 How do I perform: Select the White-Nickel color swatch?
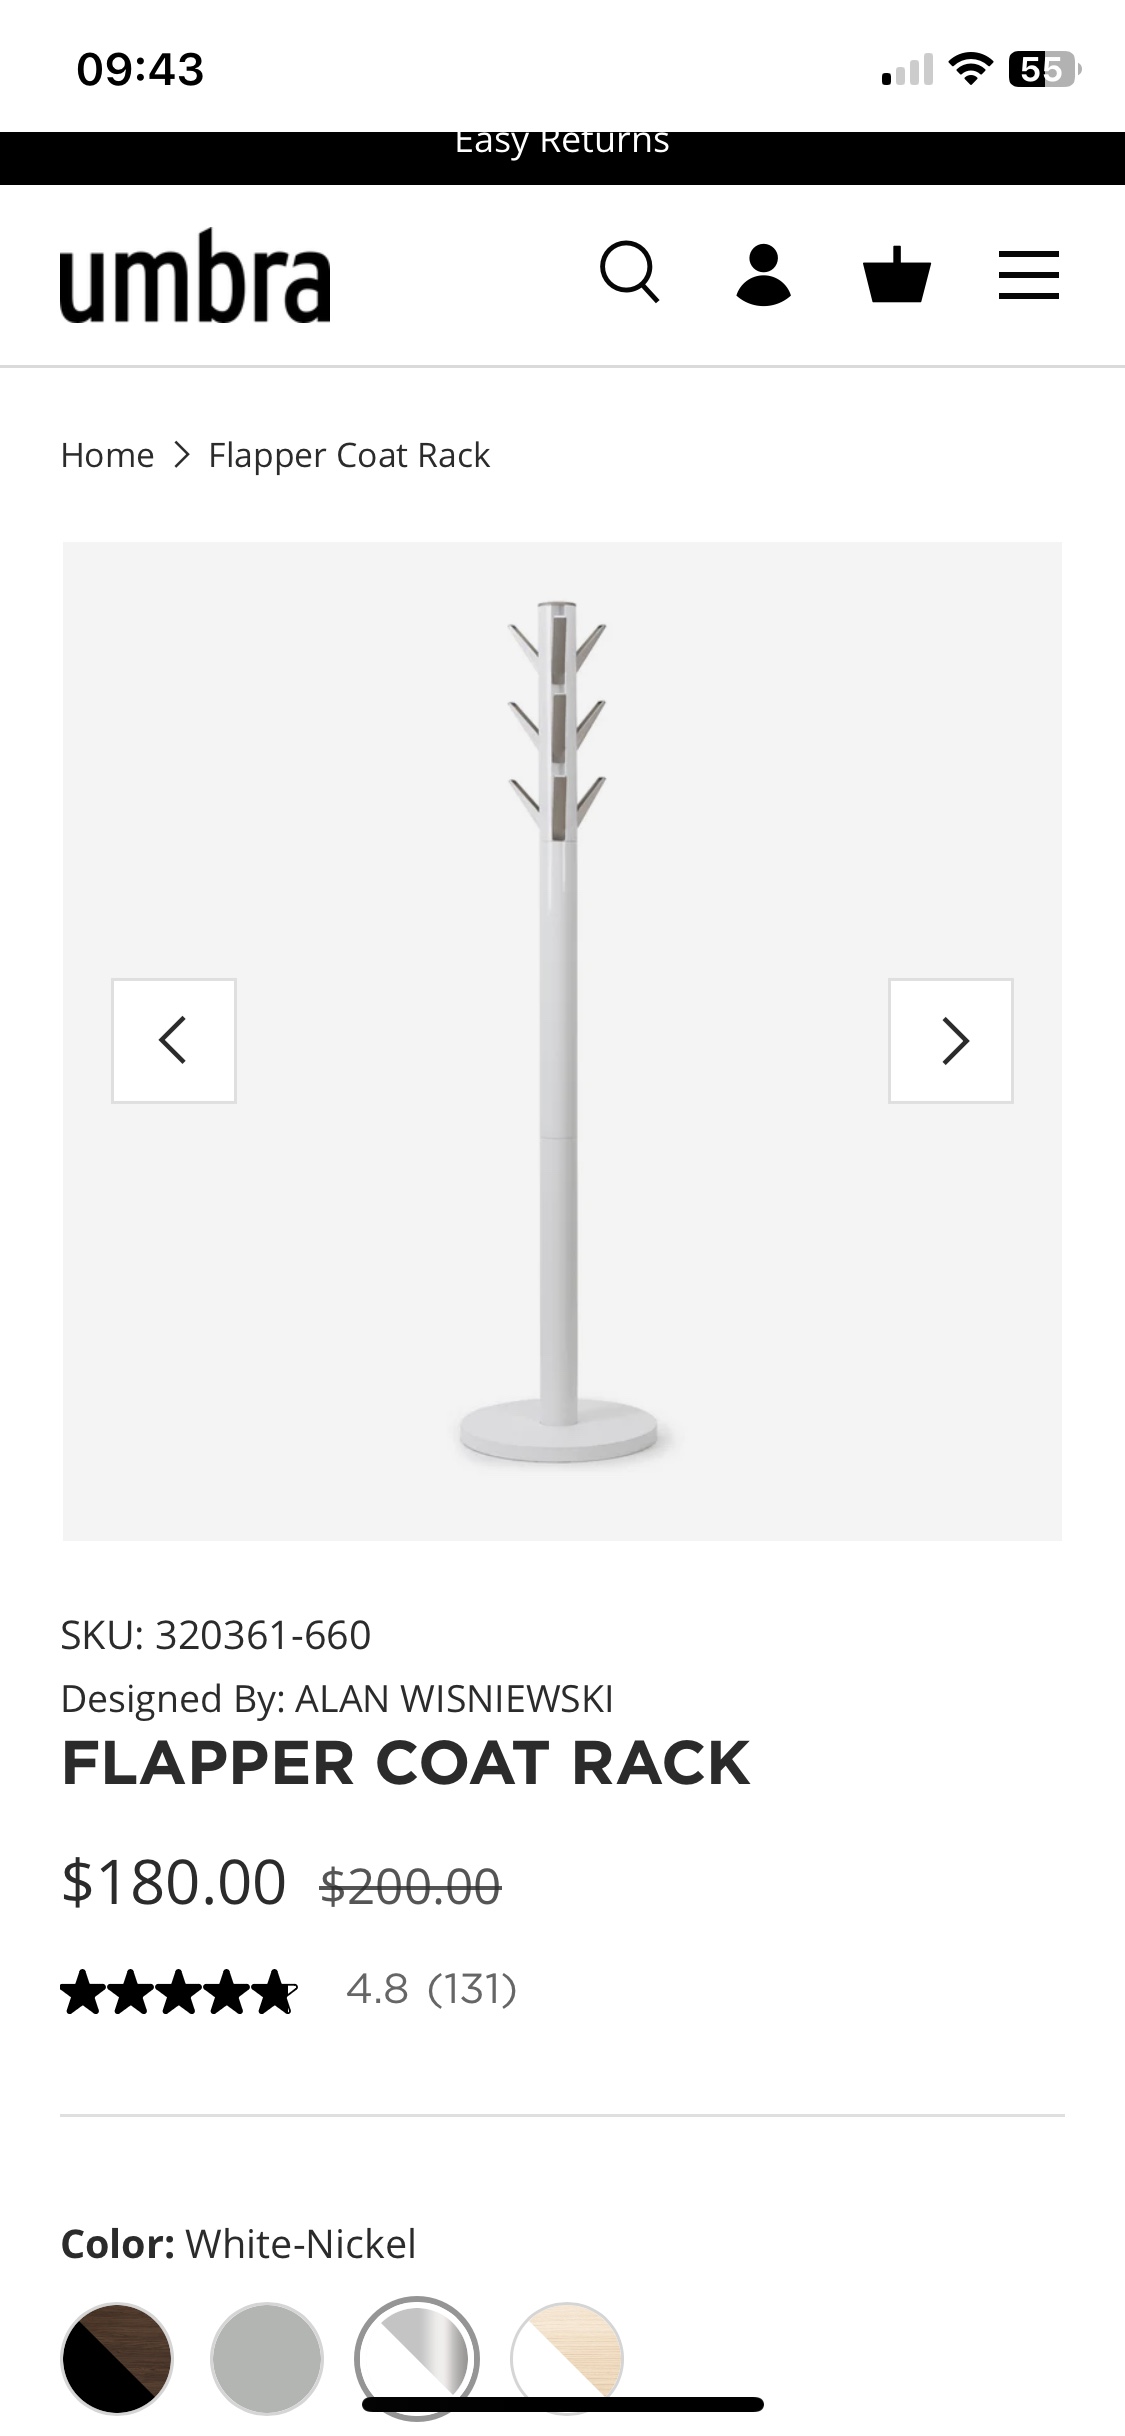[x=417, y=2358]
